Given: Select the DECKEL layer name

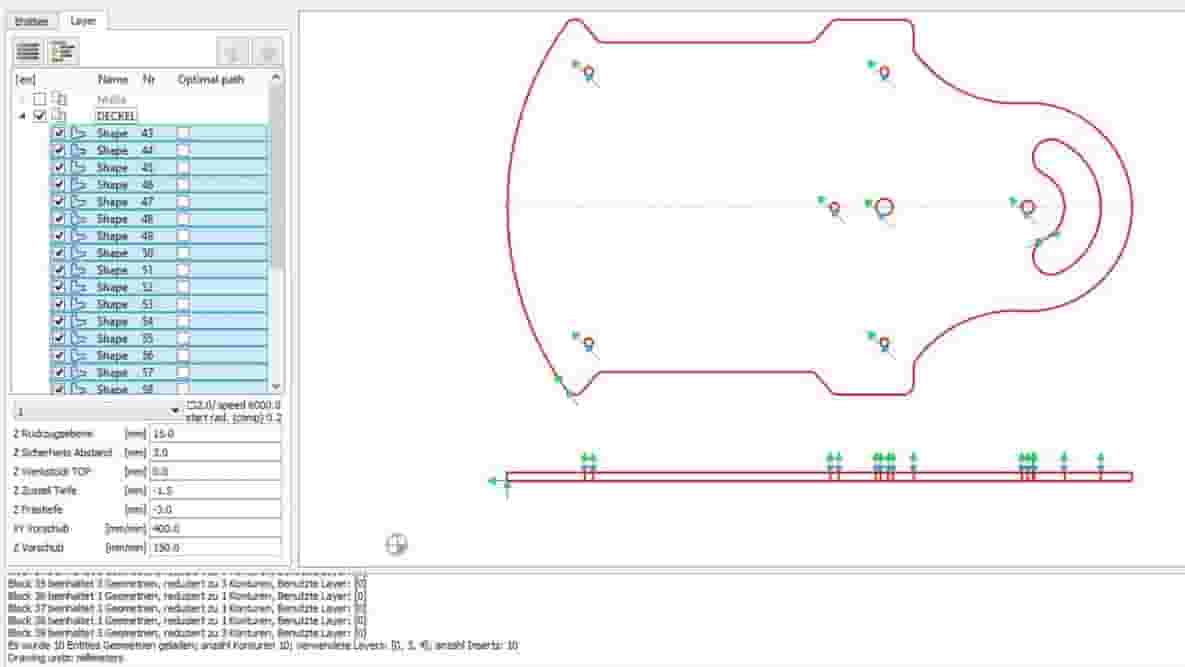Looking at the screenshot, I should click(116, 116).
